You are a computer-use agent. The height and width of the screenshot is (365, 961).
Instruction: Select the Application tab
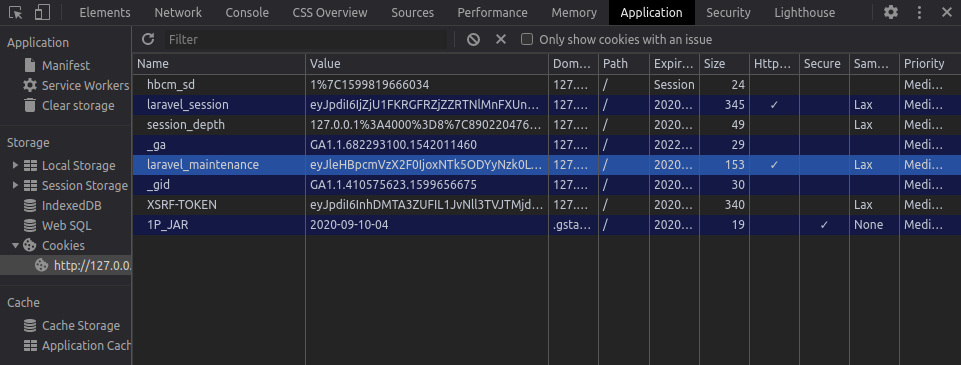click(x=651, y=12)
